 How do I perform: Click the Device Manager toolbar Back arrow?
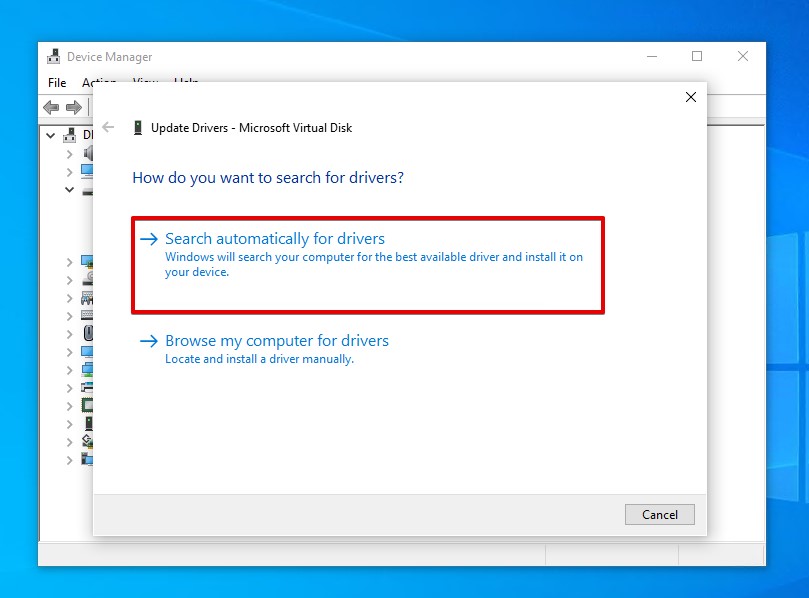coord(51,107)
